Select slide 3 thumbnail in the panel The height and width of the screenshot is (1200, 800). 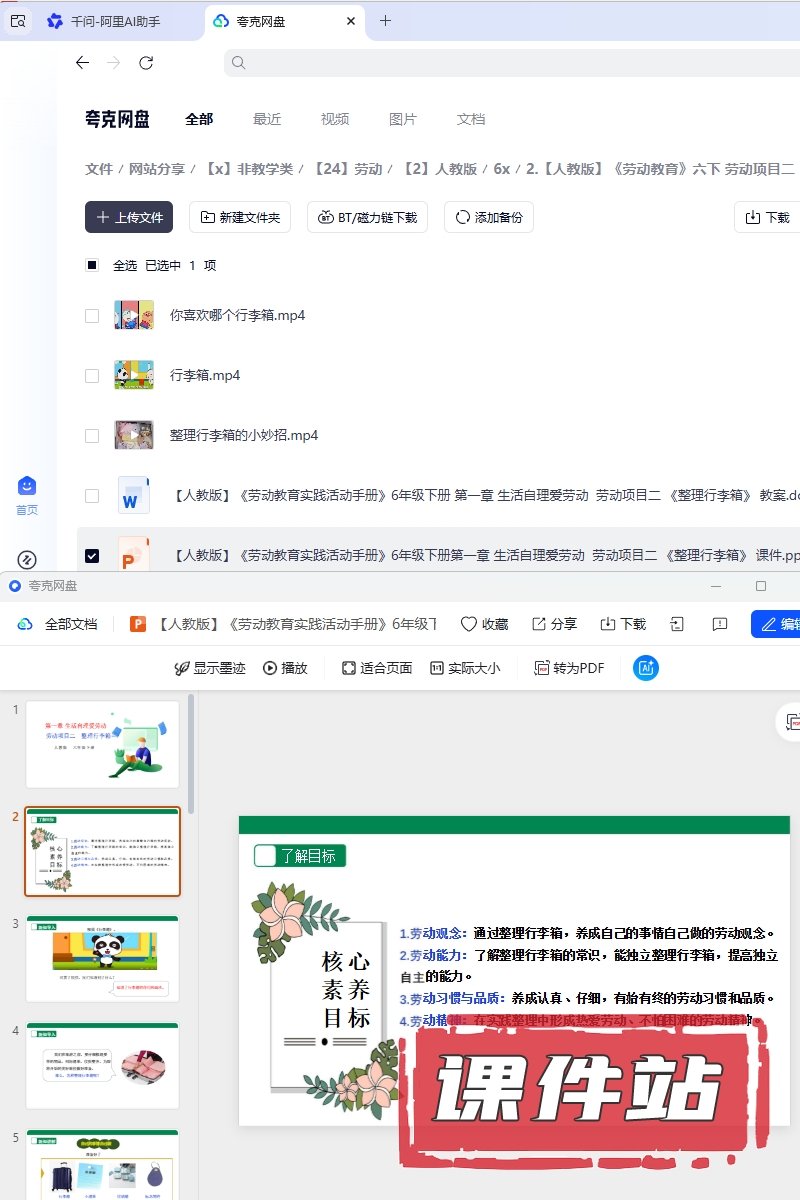click(x=102, y=958)
